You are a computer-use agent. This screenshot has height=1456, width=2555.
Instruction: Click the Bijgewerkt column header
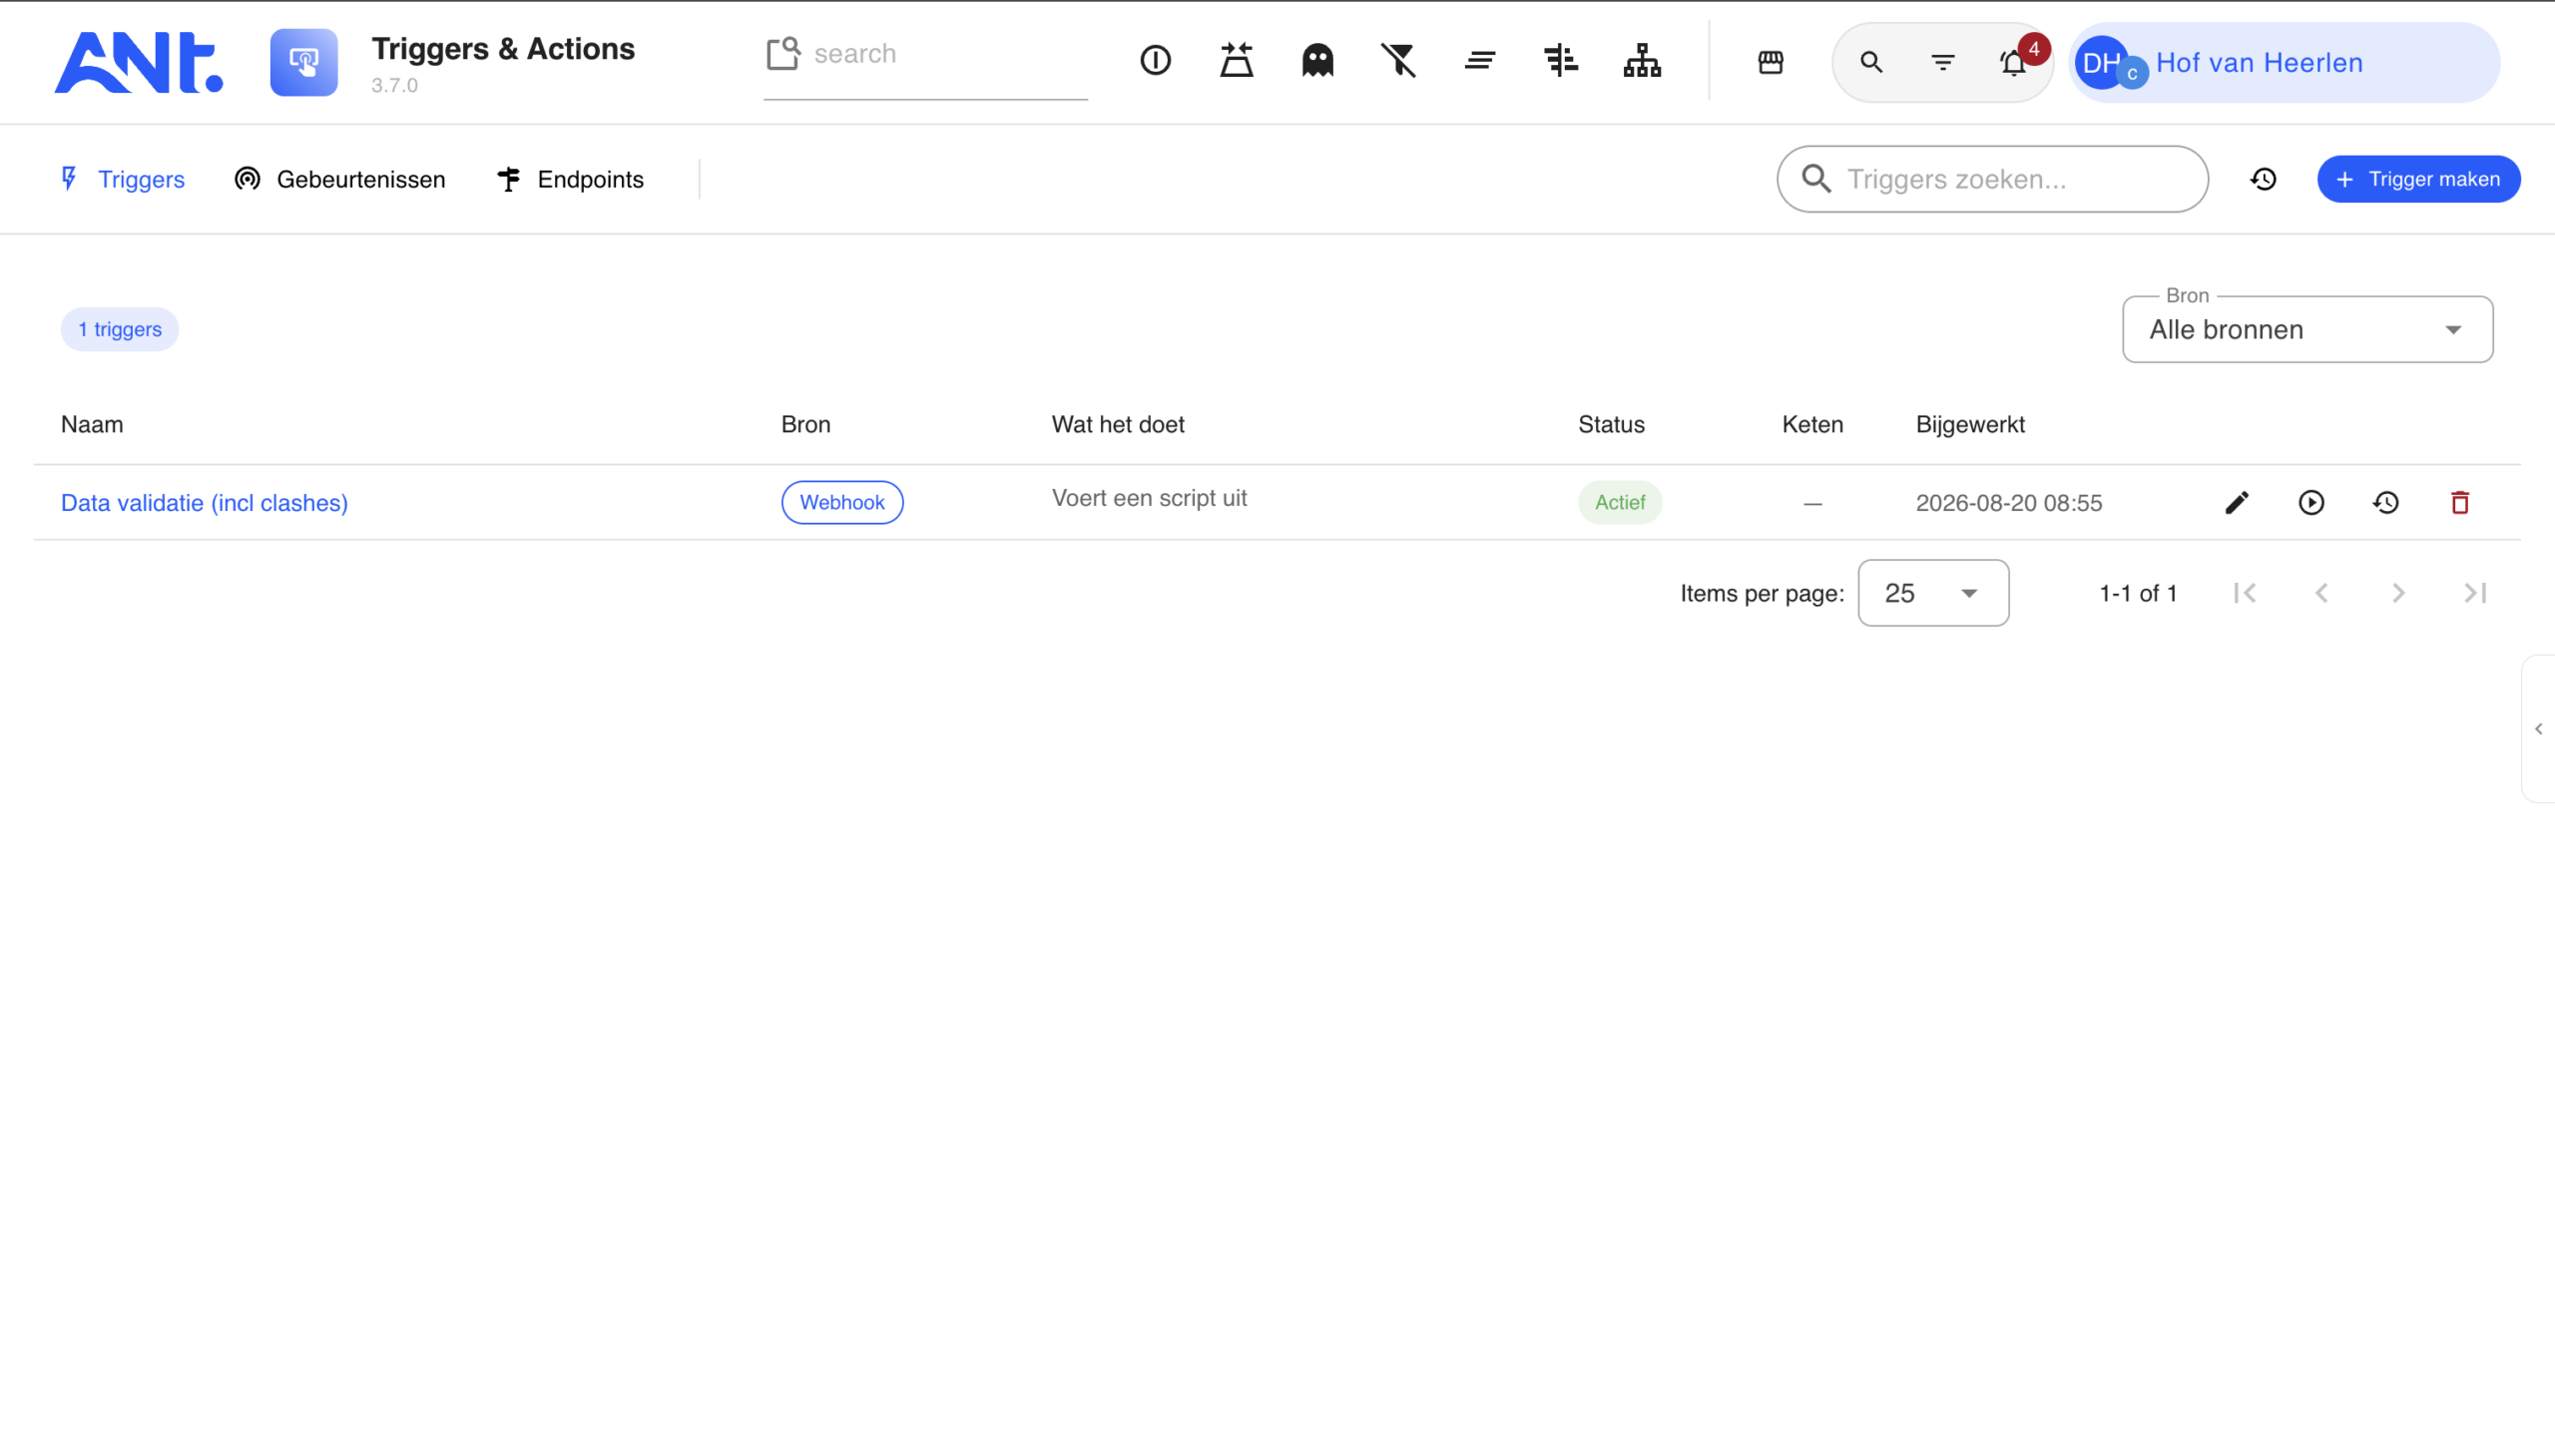pos(1969,424)
